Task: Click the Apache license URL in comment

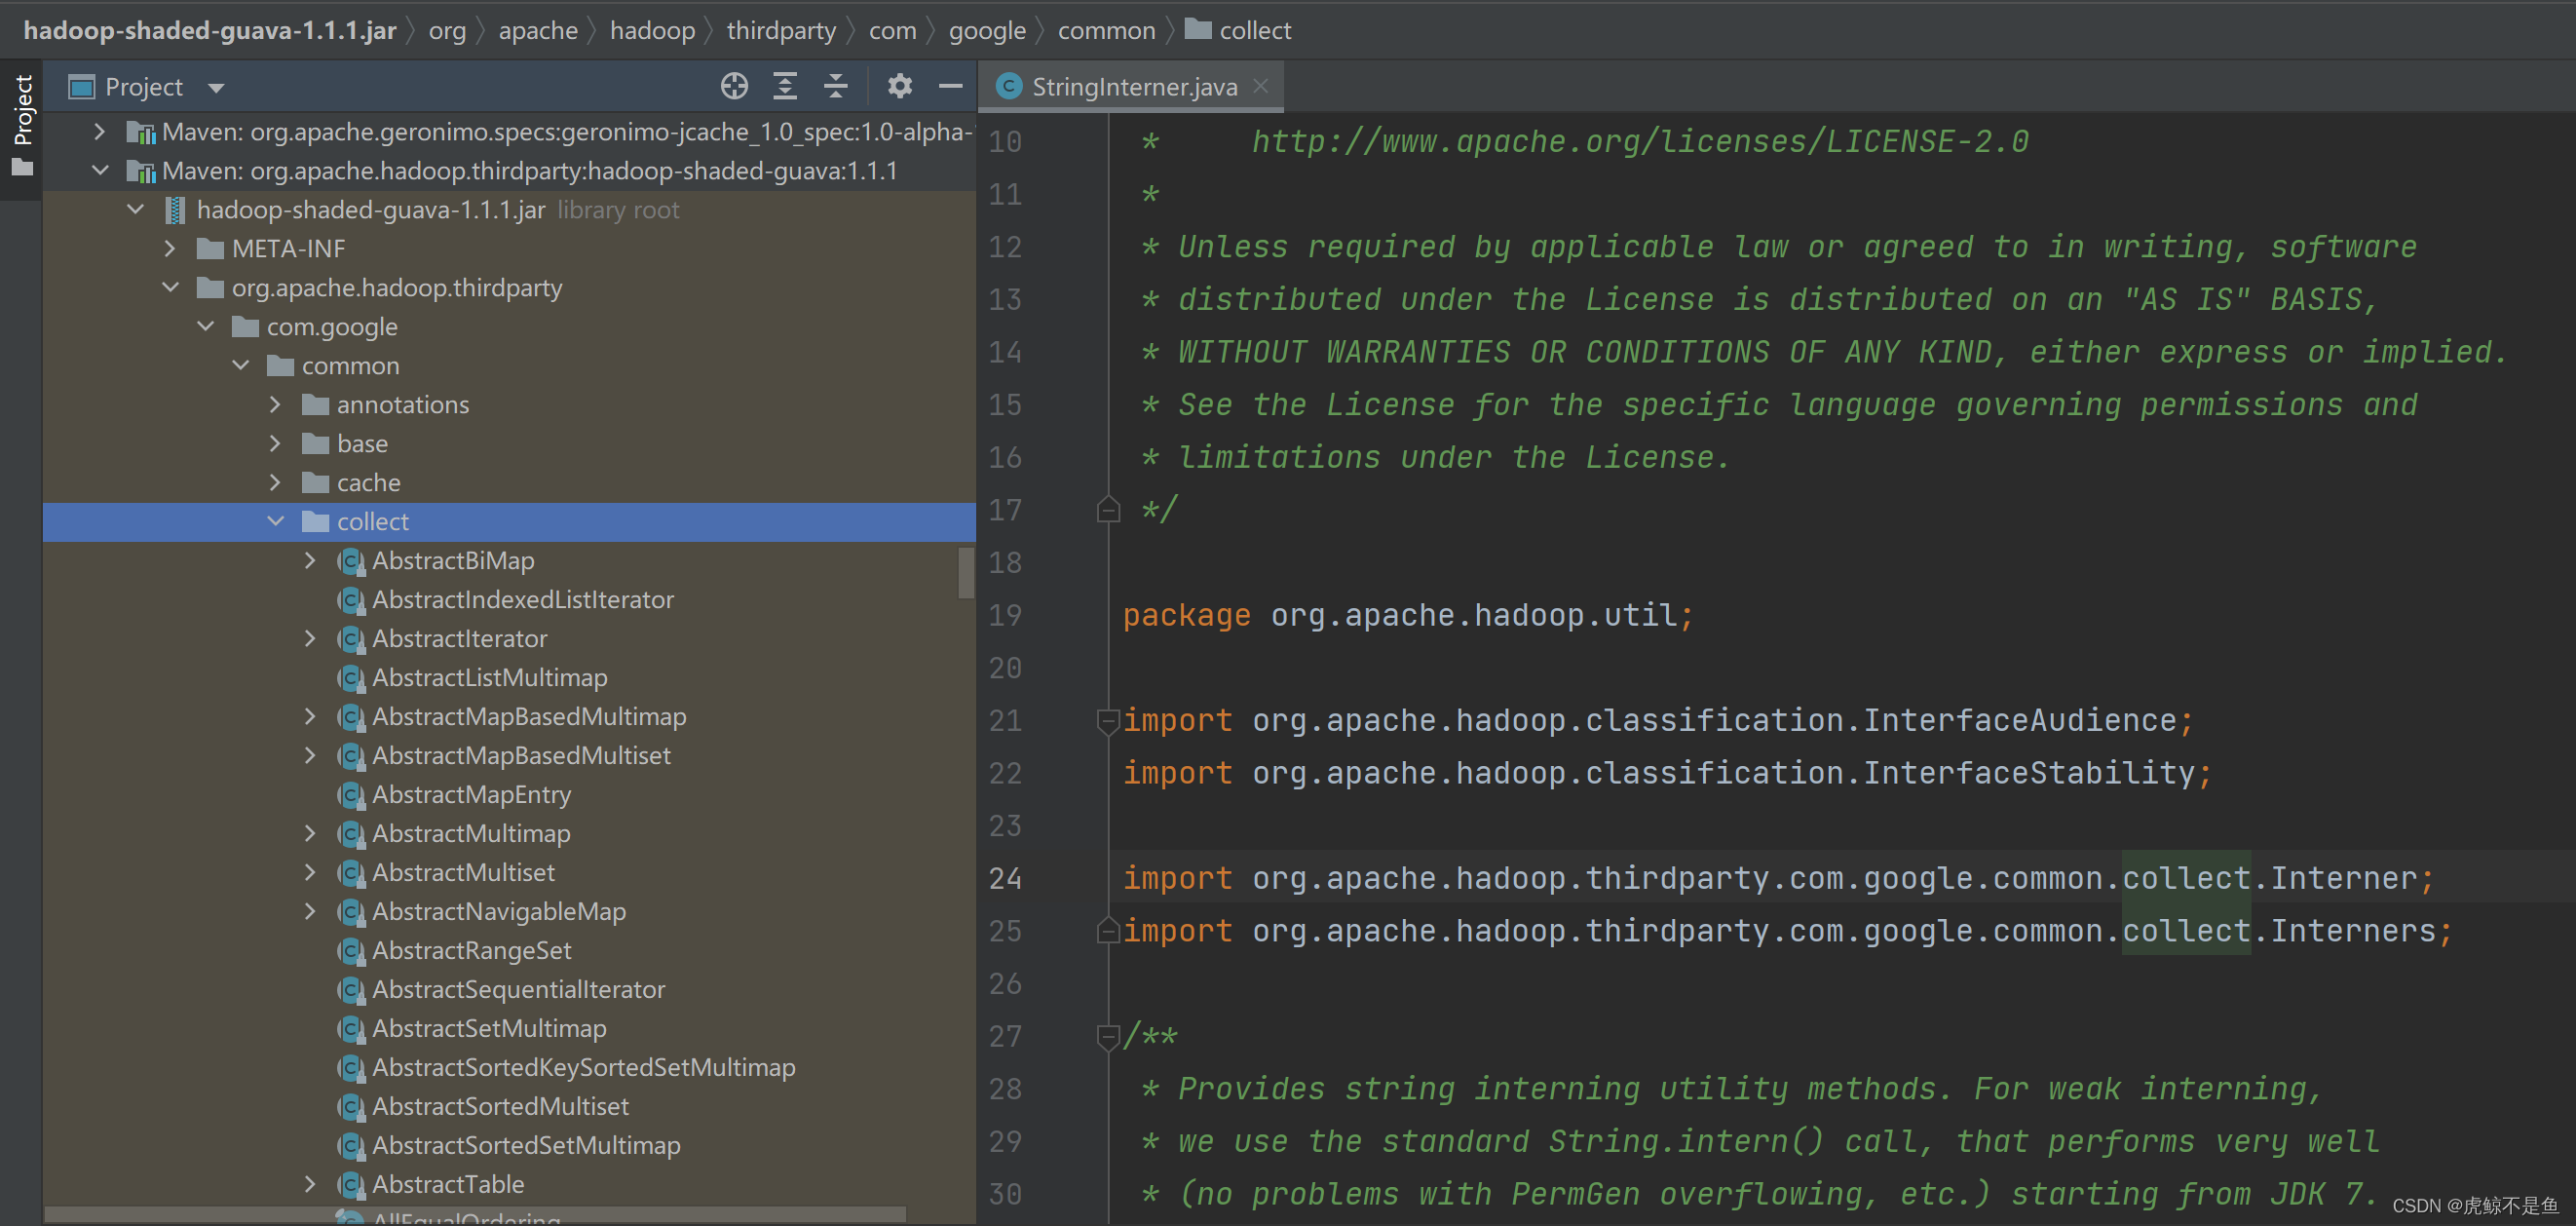Action: click(x=1639, y=142)
